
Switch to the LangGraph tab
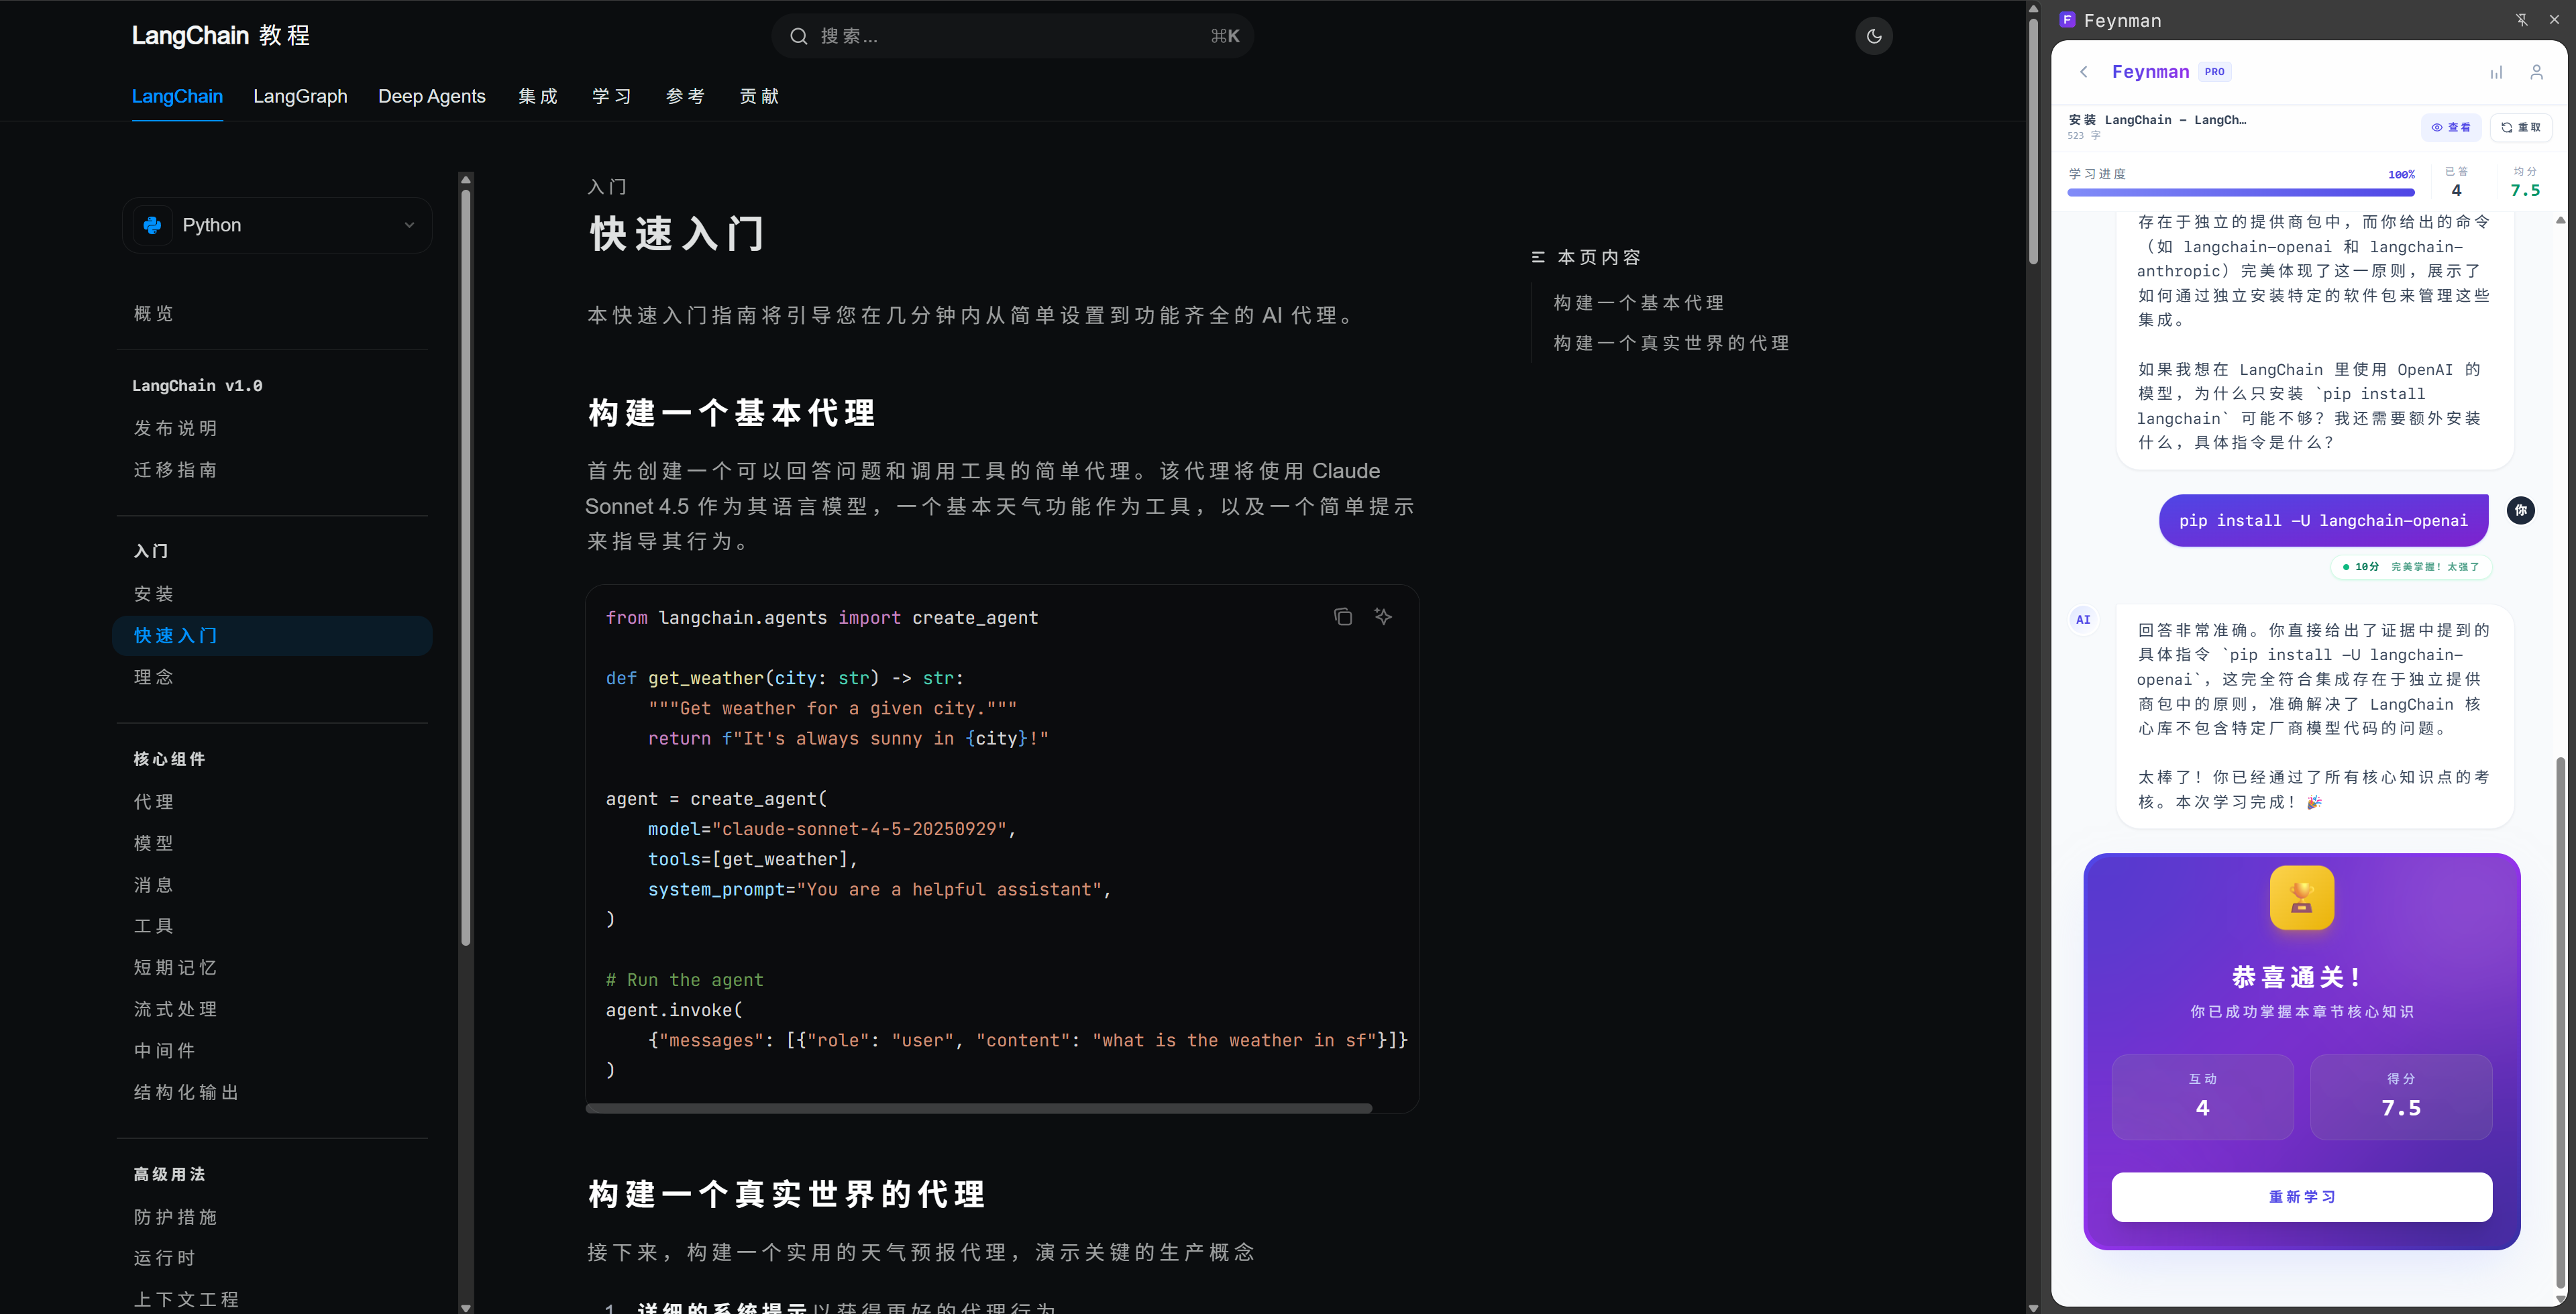point(300,96)
